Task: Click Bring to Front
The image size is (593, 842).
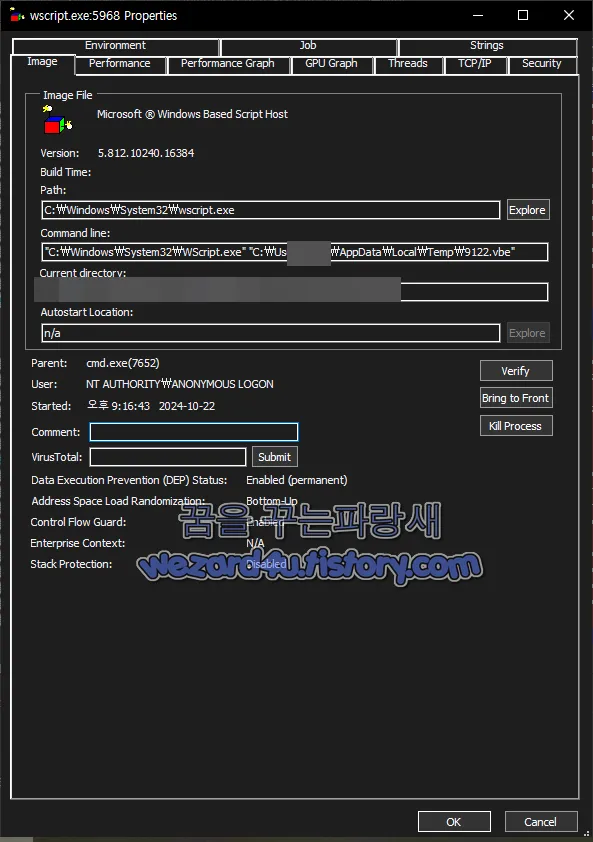Action: 516,398
